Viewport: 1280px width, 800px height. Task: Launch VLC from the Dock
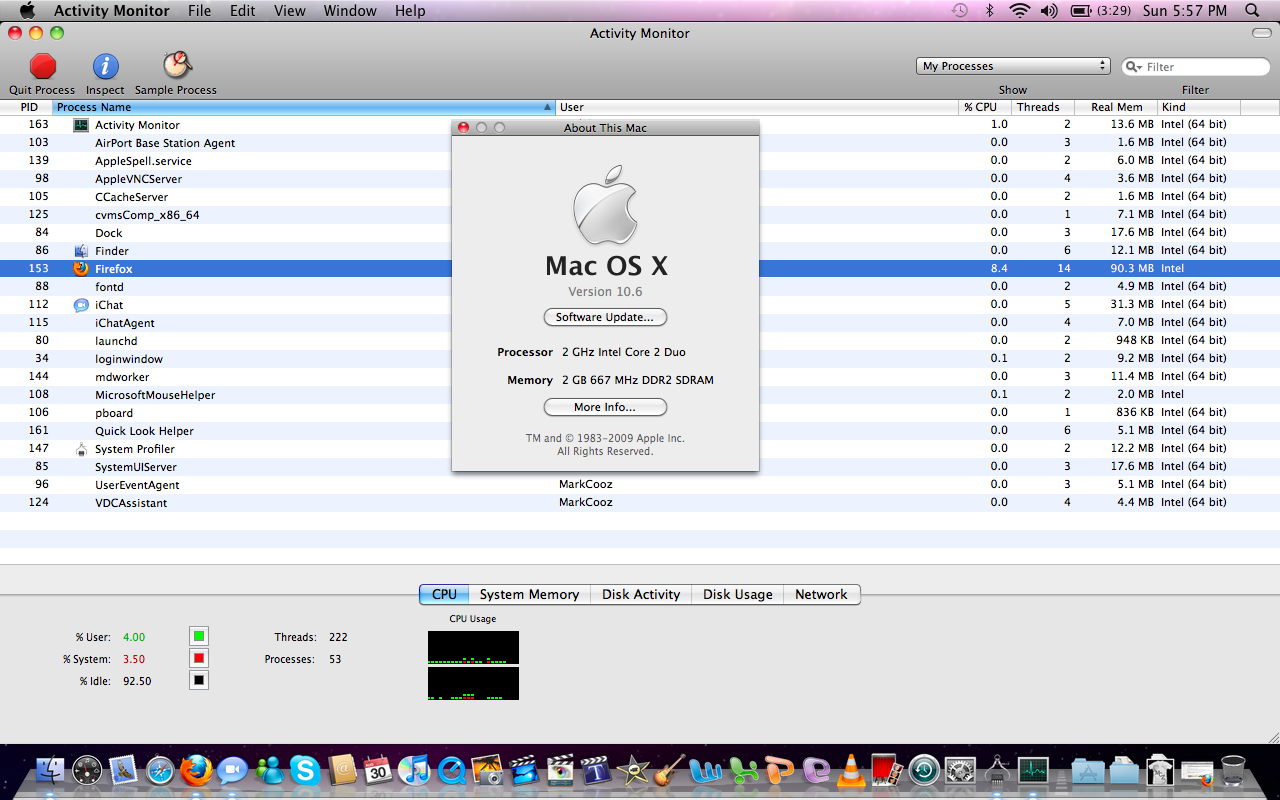point(851,770)
